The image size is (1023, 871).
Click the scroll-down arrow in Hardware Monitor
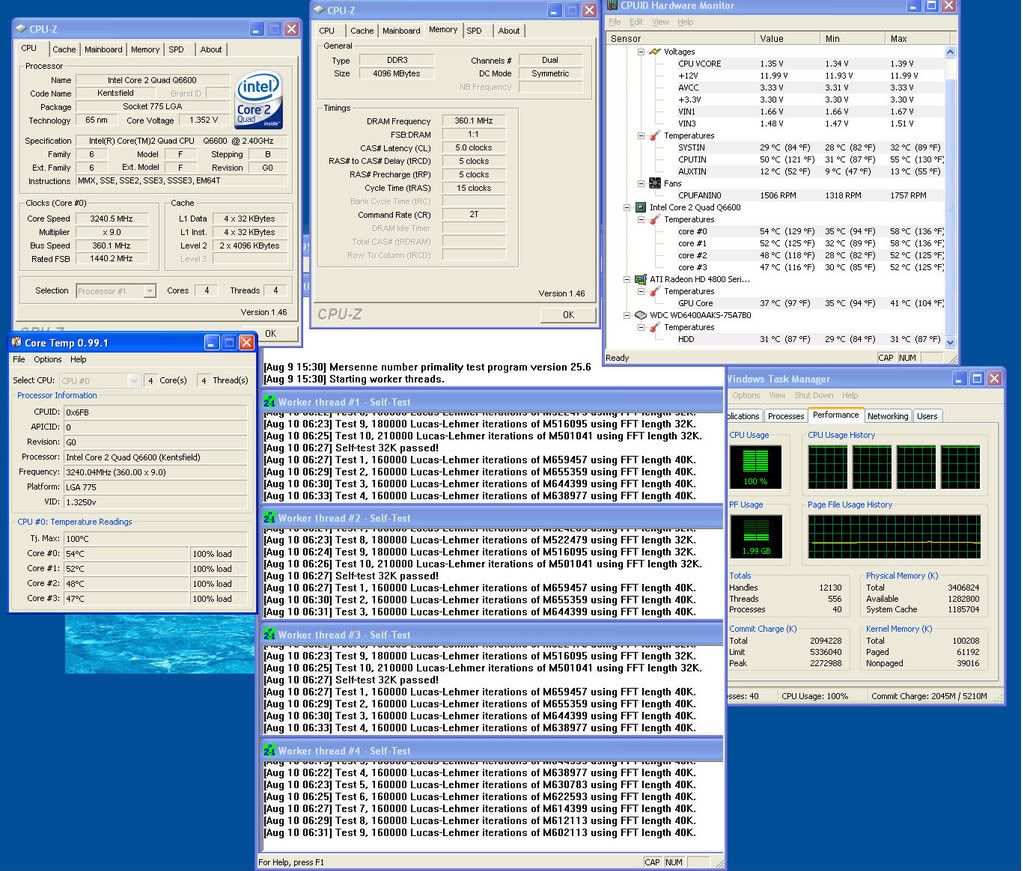[x=950, y=342]
